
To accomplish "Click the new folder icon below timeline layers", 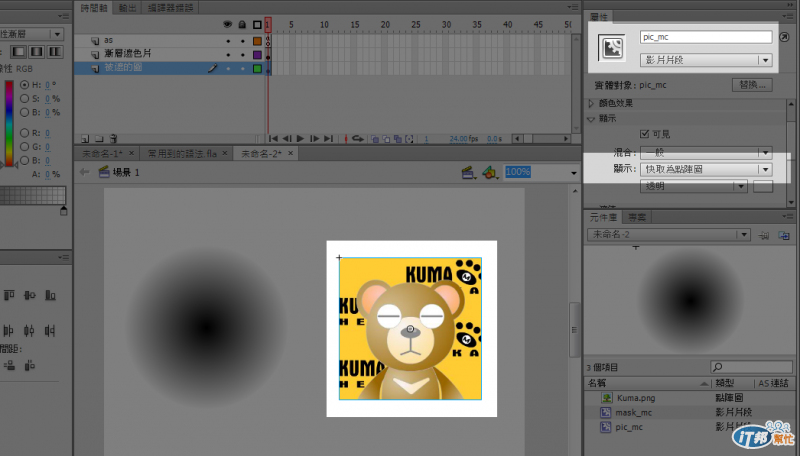I will [99, 139].
